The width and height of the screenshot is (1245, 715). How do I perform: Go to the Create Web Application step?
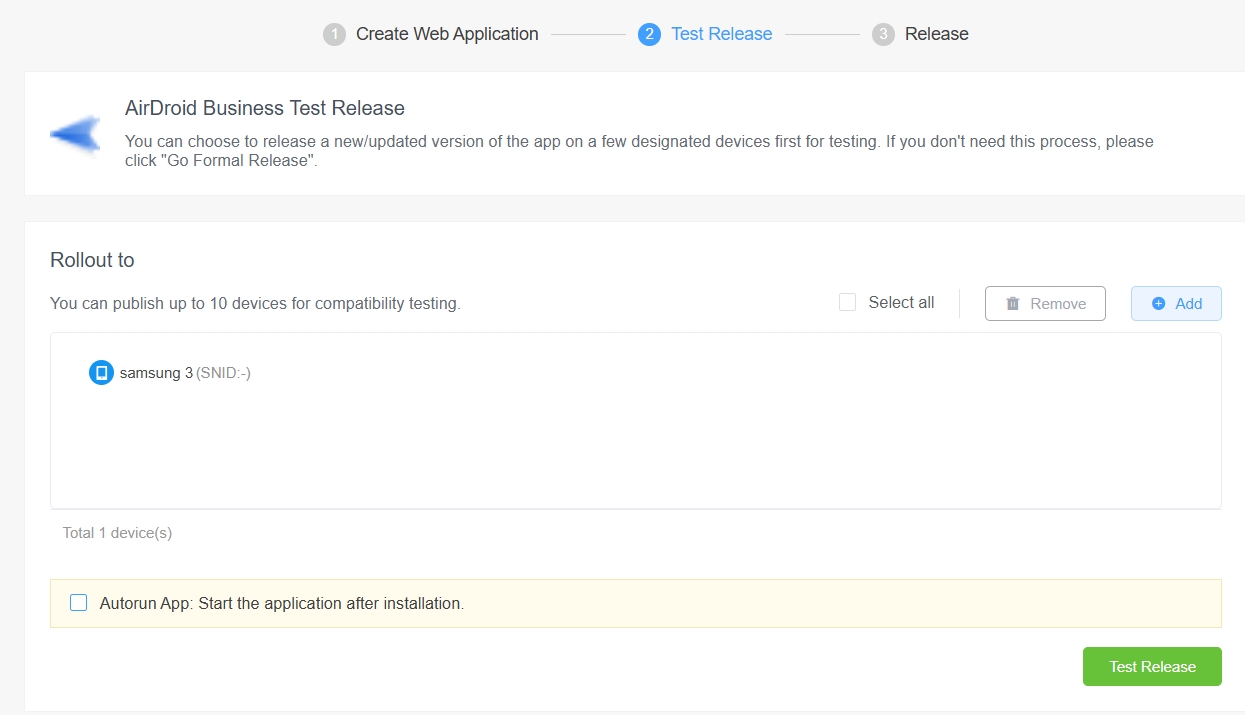click(x=447, y=34)
